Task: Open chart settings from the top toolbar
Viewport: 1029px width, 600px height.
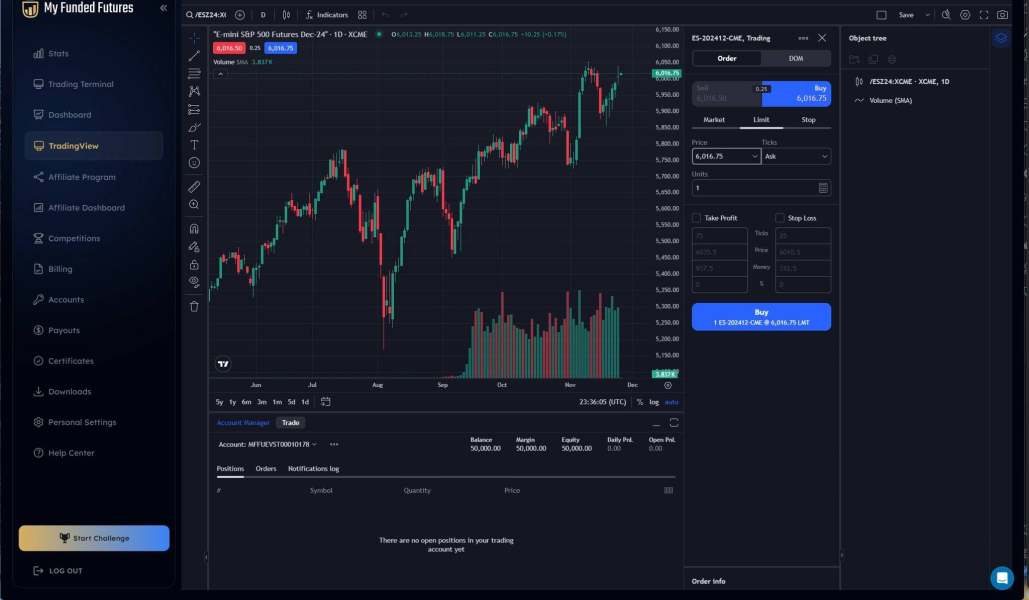Action: pos(965,14)
